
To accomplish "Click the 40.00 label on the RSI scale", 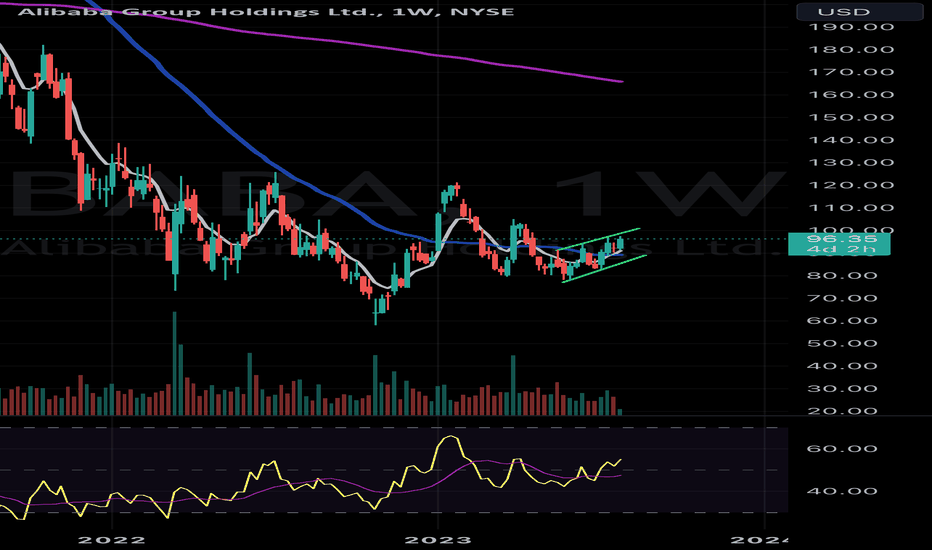I will (842, 491).
